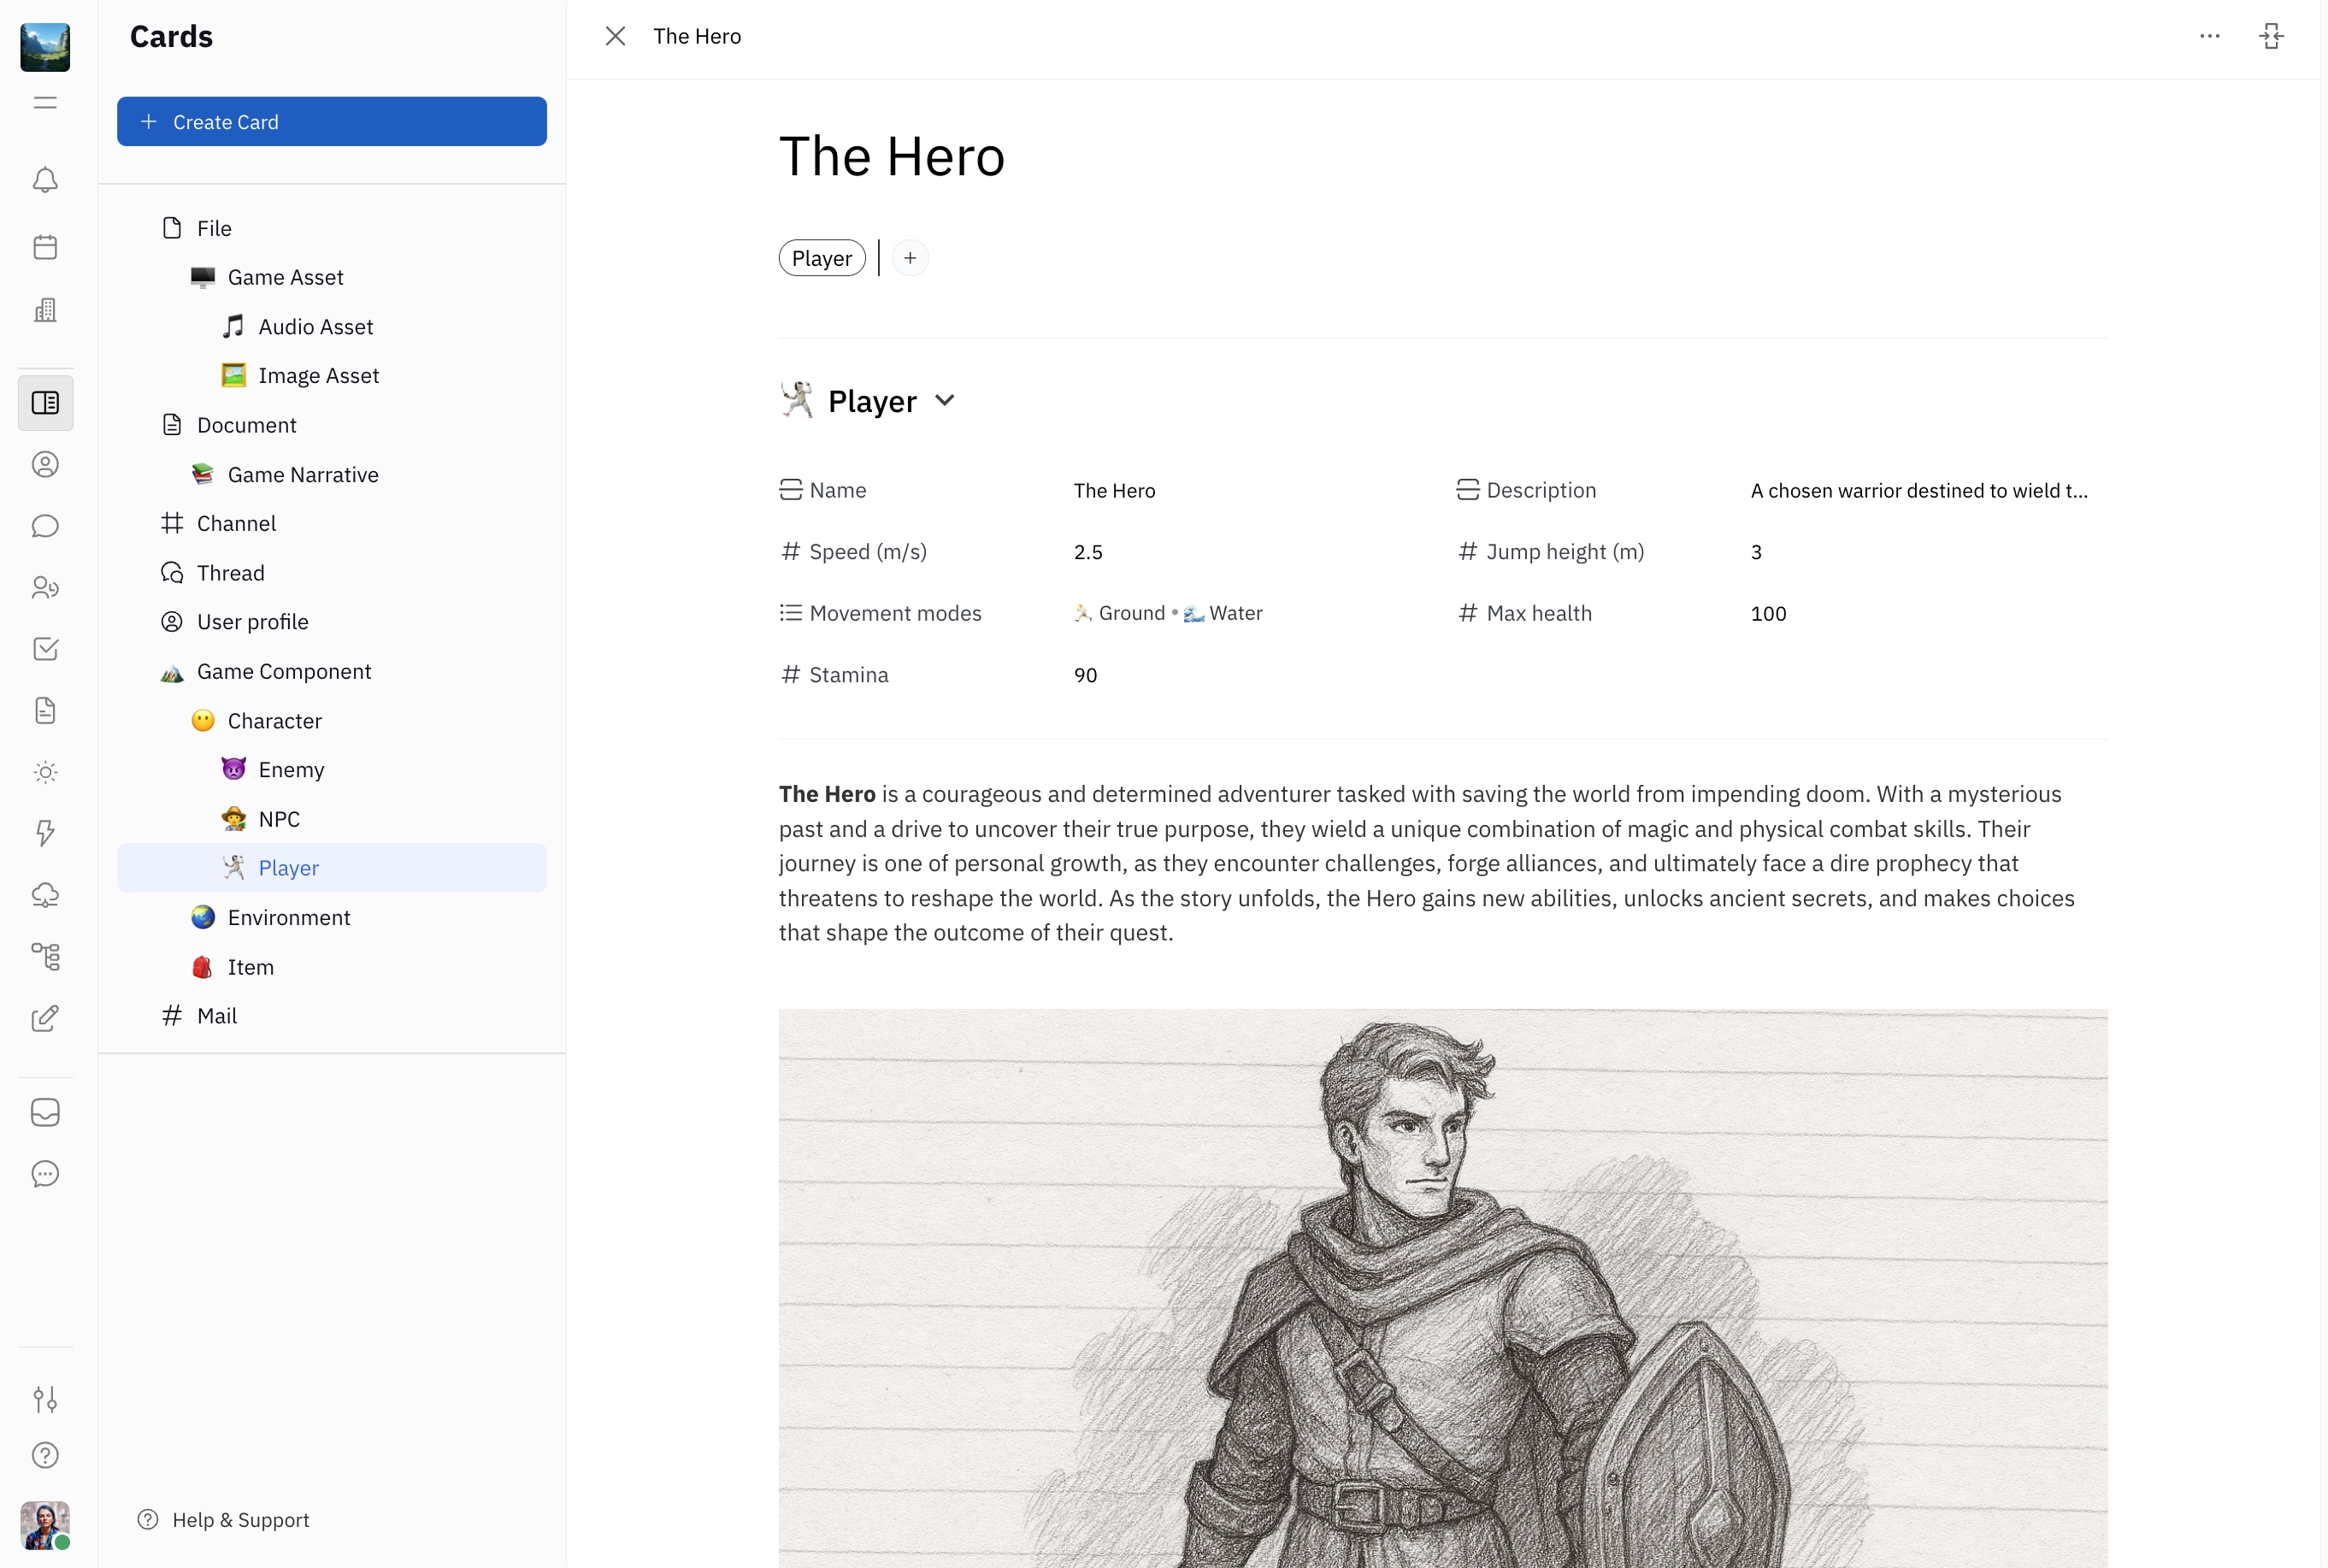
Task: Click the Speed value field 2.5
Action: pos(1089,552)
